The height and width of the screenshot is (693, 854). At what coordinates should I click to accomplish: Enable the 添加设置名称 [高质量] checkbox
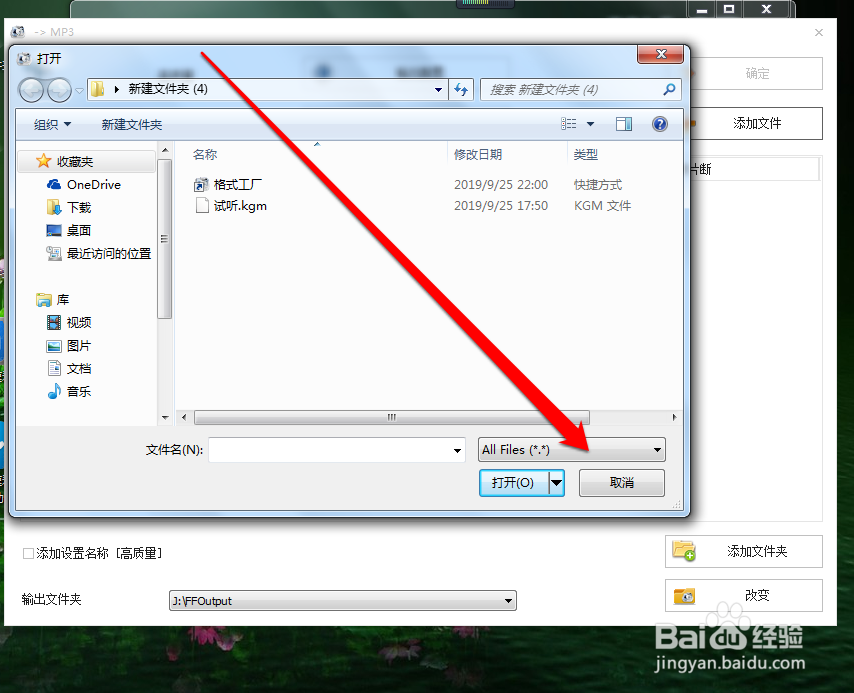27,552
